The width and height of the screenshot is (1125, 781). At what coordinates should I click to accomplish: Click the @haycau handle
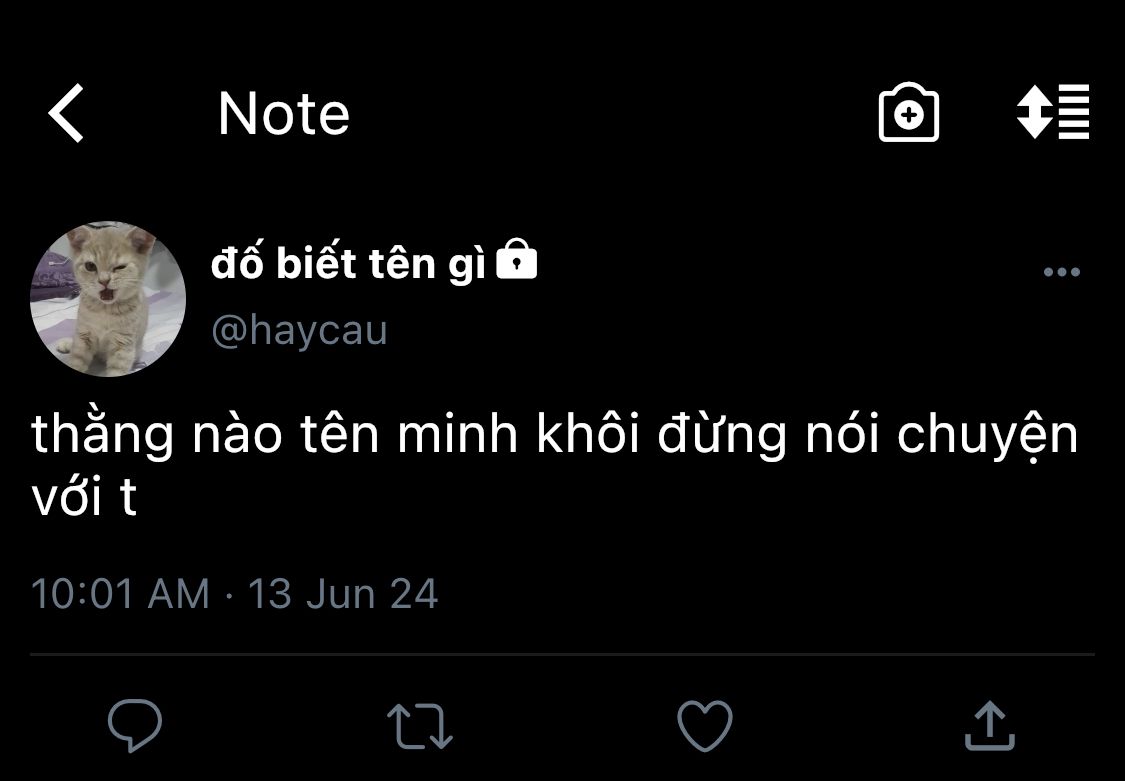pos(299,329)
